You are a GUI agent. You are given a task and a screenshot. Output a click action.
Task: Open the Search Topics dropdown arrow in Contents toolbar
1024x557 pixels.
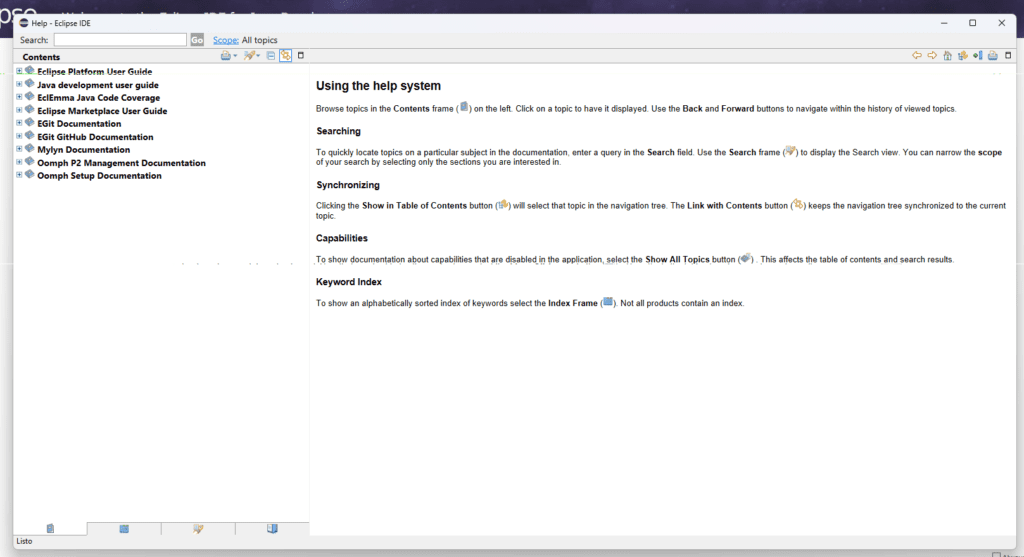(258, 56)
